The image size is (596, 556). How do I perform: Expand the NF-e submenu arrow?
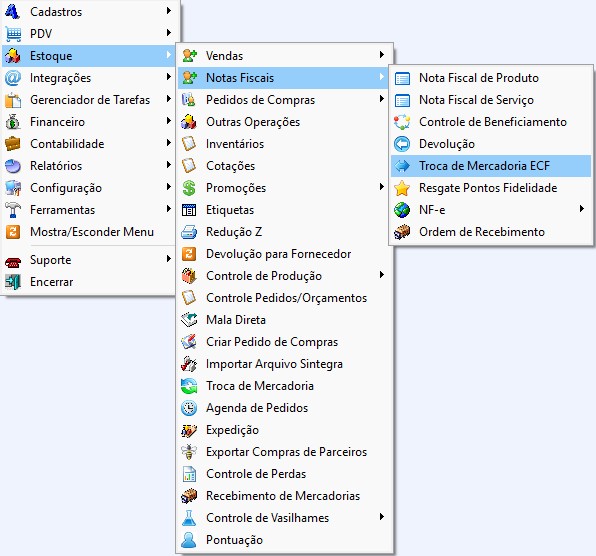[x=582, y=209]
